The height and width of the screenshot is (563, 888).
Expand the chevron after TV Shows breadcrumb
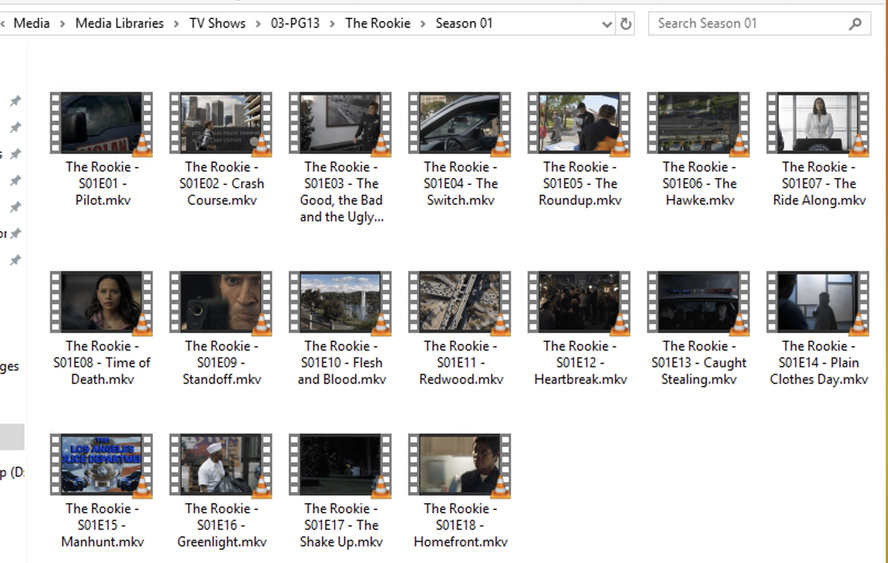258,24
